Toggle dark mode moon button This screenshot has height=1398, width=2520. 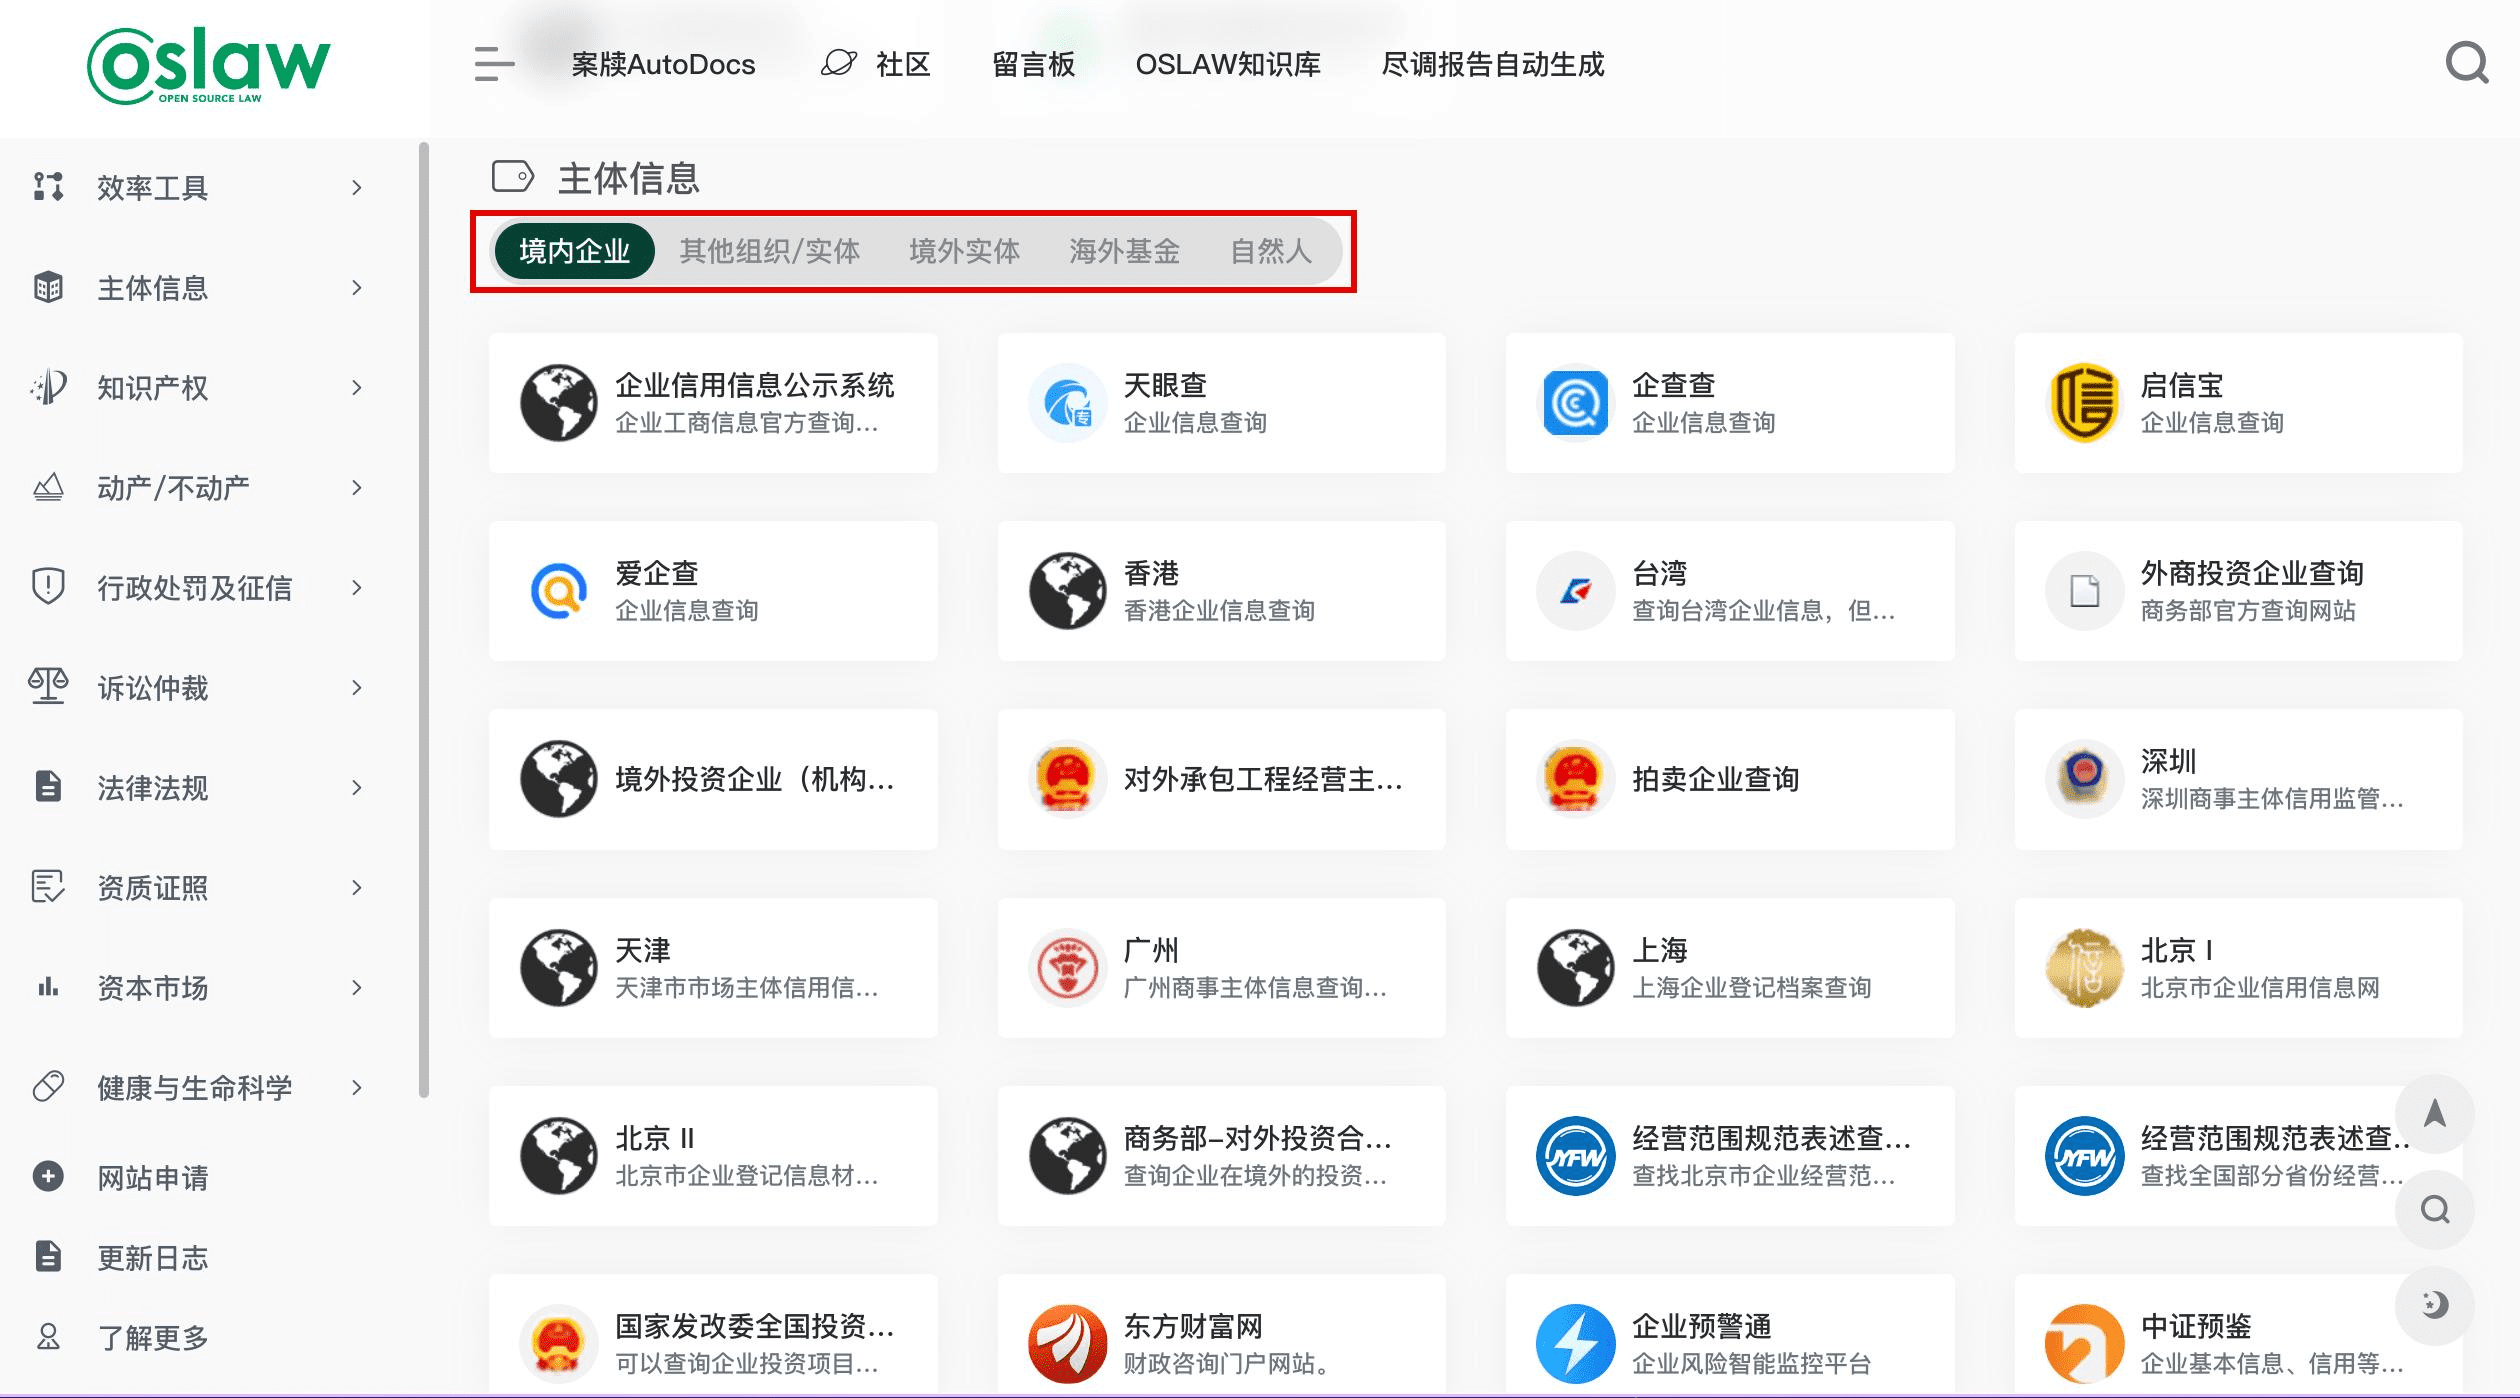point(2434,1305)
